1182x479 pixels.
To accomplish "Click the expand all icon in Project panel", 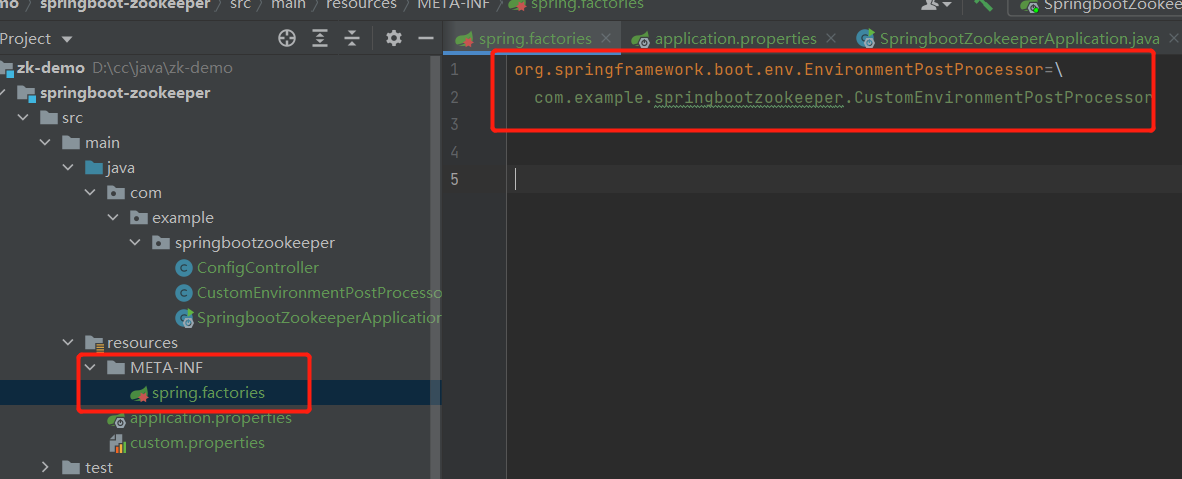I will pos(320,38).
